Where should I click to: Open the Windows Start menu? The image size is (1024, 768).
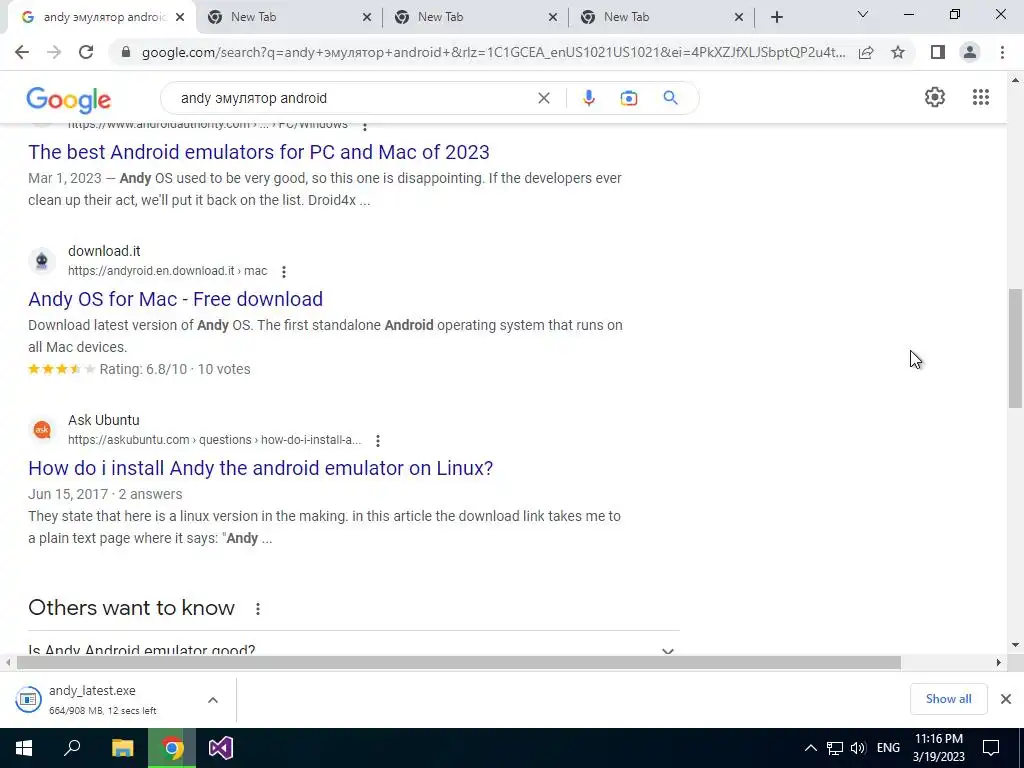(24, 748)
